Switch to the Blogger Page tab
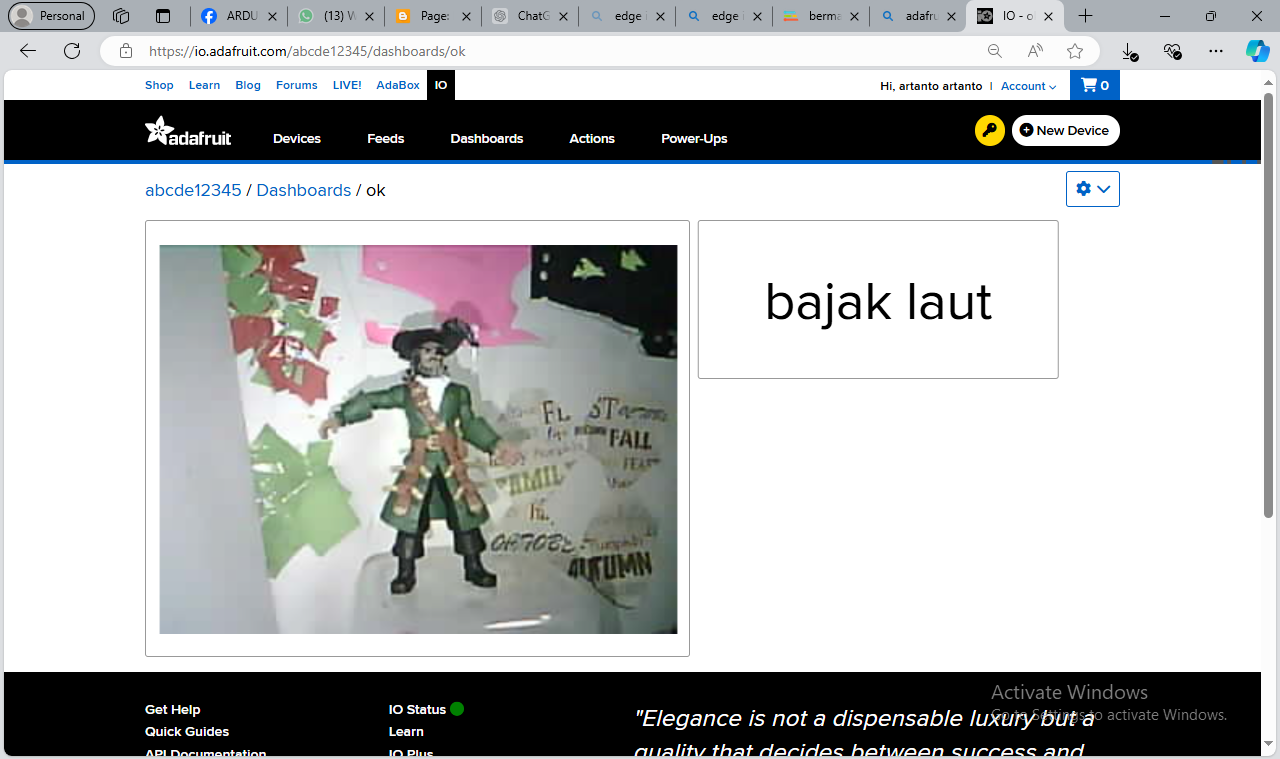The width and height of the screenshot is (1280, 759). tap(433, 16)
